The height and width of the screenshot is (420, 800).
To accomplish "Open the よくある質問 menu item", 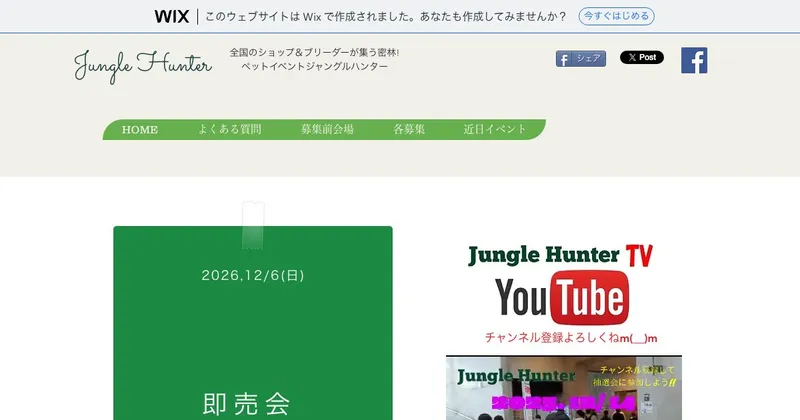I will 230,129.
